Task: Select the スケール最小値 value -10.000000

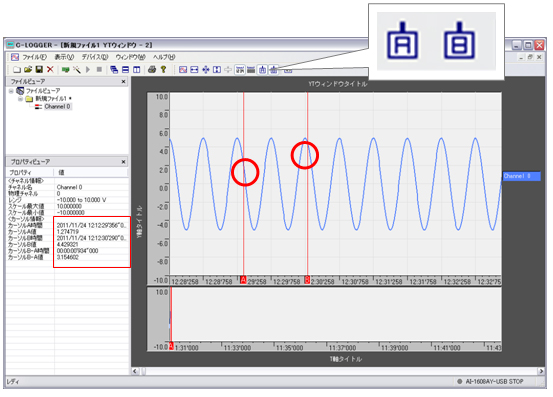Action: click(x=70, y=213)
